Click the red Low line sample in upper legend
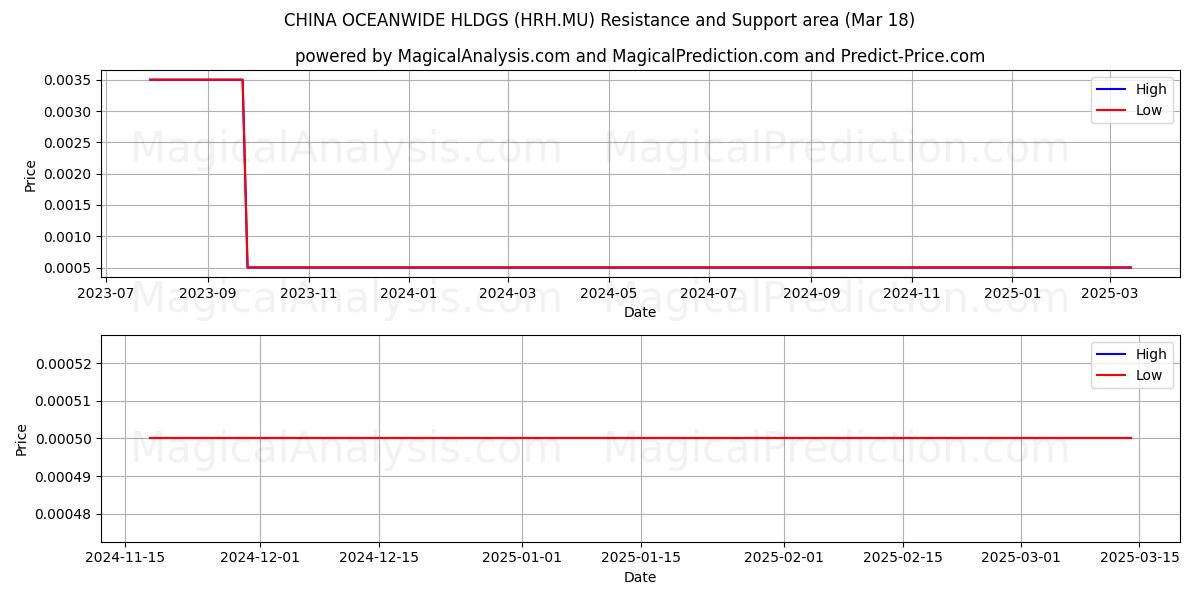The height and width of the screenshot is (600, 1200). [x=1112, y=112]
